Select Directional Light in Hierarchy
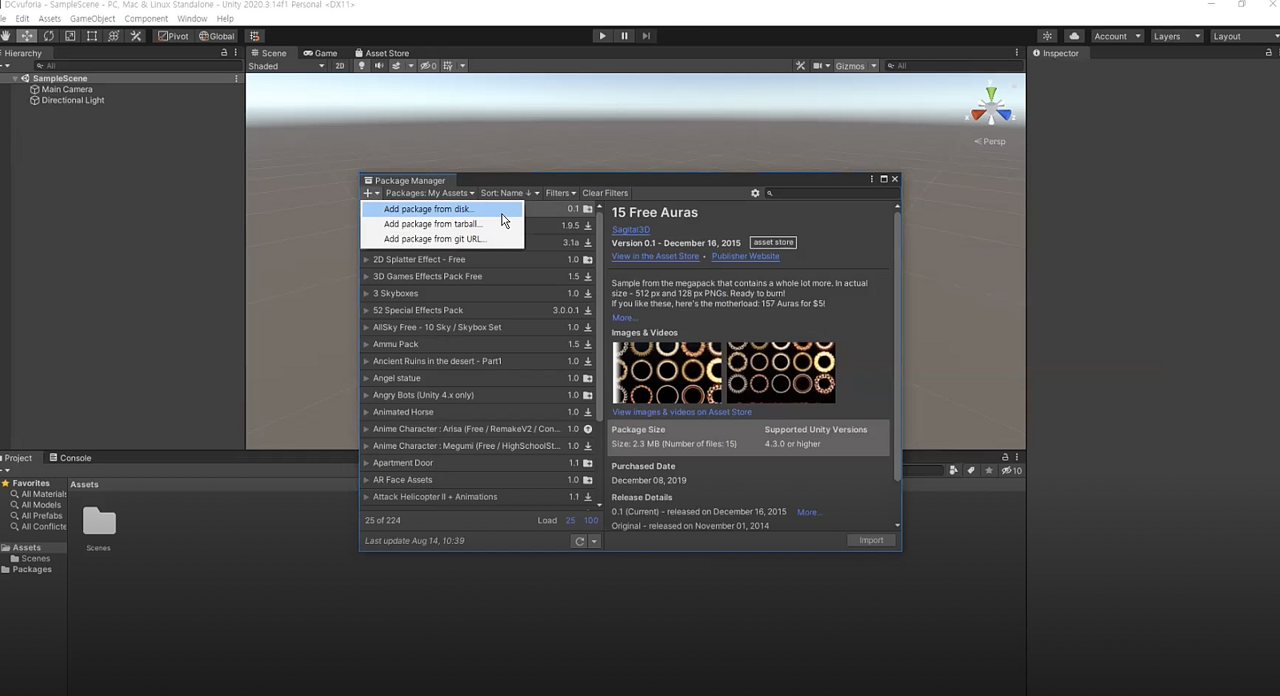 (72, 100)
